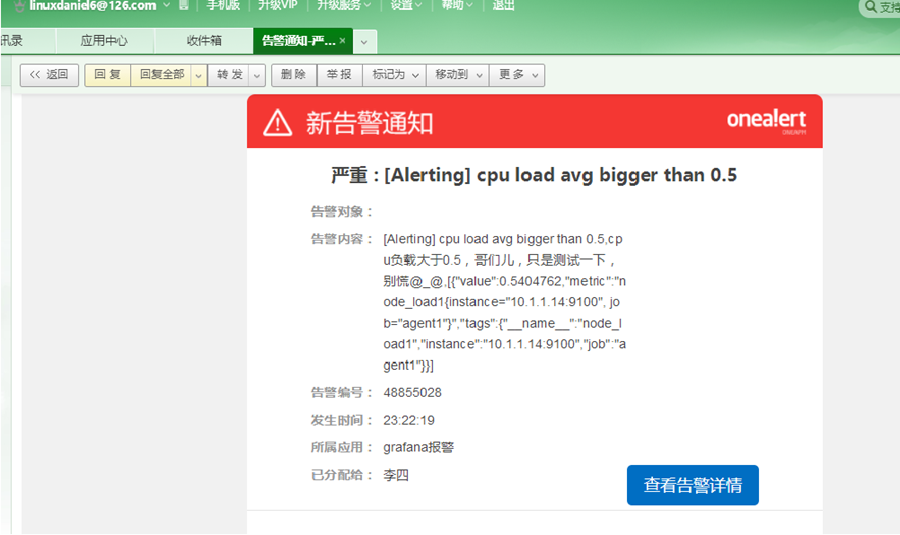900x535 pixels.
Task: Switch to the 应用中心 tab
Action: 104,41
